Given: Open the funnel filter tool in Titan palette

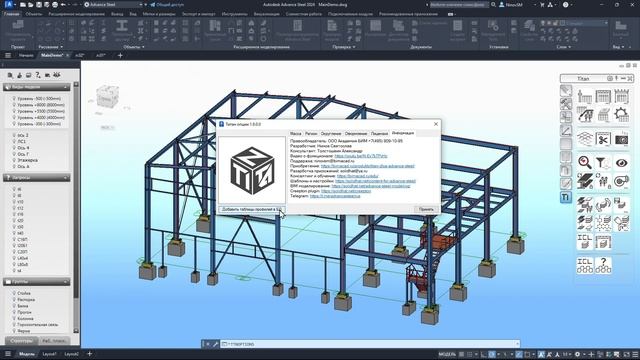Looking at the screenshot, I should click(x=603, y=162).
